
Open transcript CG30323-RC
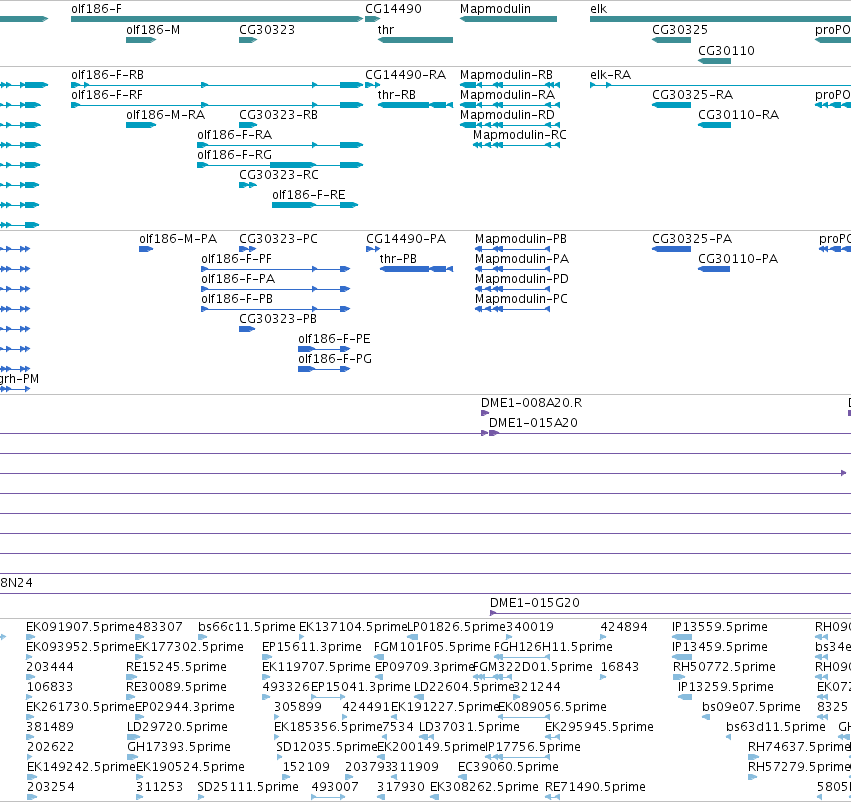[x=248, y=186]
